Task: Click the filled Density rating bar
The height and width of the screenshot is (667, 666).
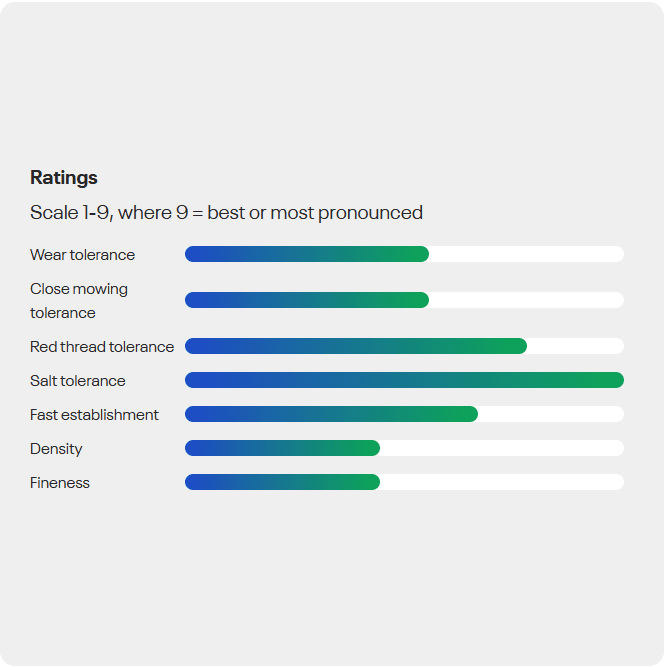Action: (282, 448)
